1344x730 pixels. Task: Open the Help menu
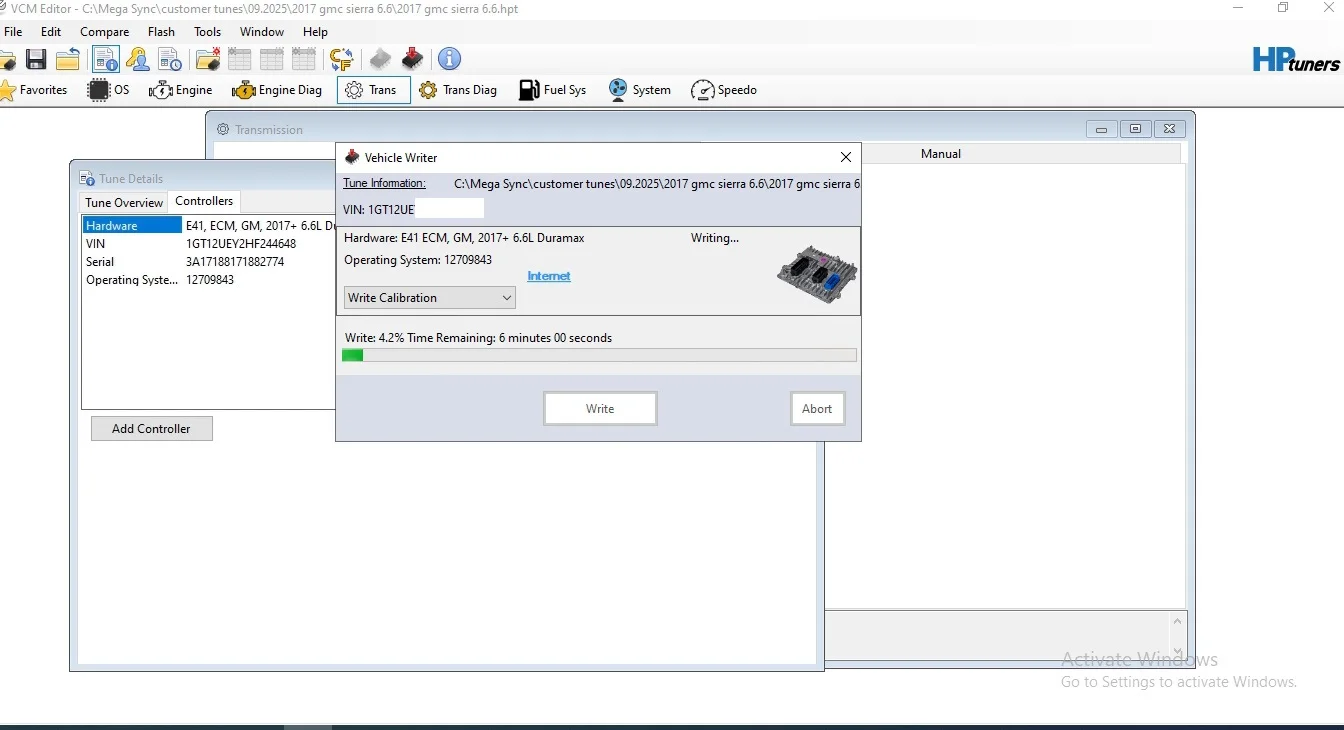coord(315,32)
